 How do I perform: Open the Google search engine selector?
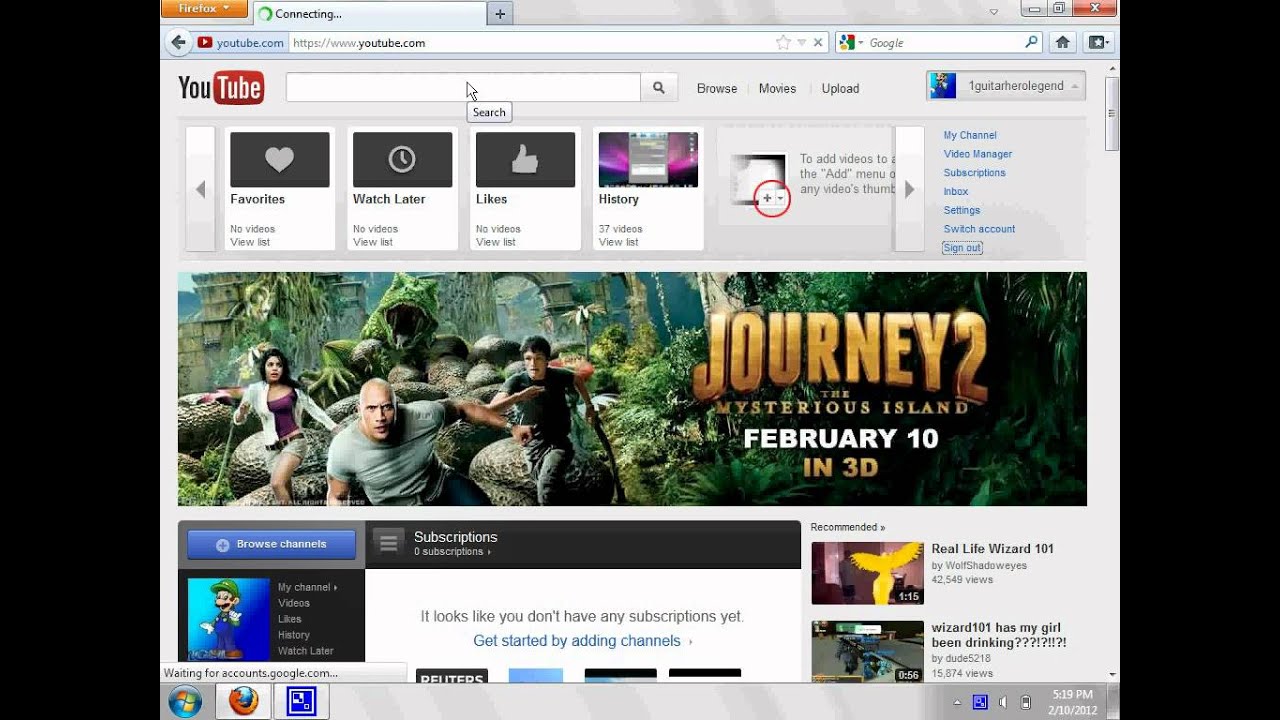coord(851,43)
